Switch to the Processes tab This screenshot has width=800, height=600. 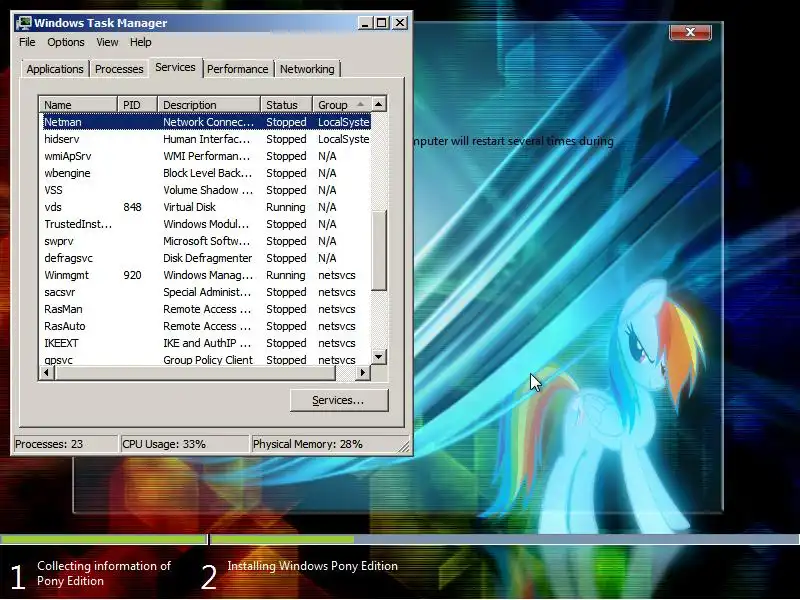(119, 69)
